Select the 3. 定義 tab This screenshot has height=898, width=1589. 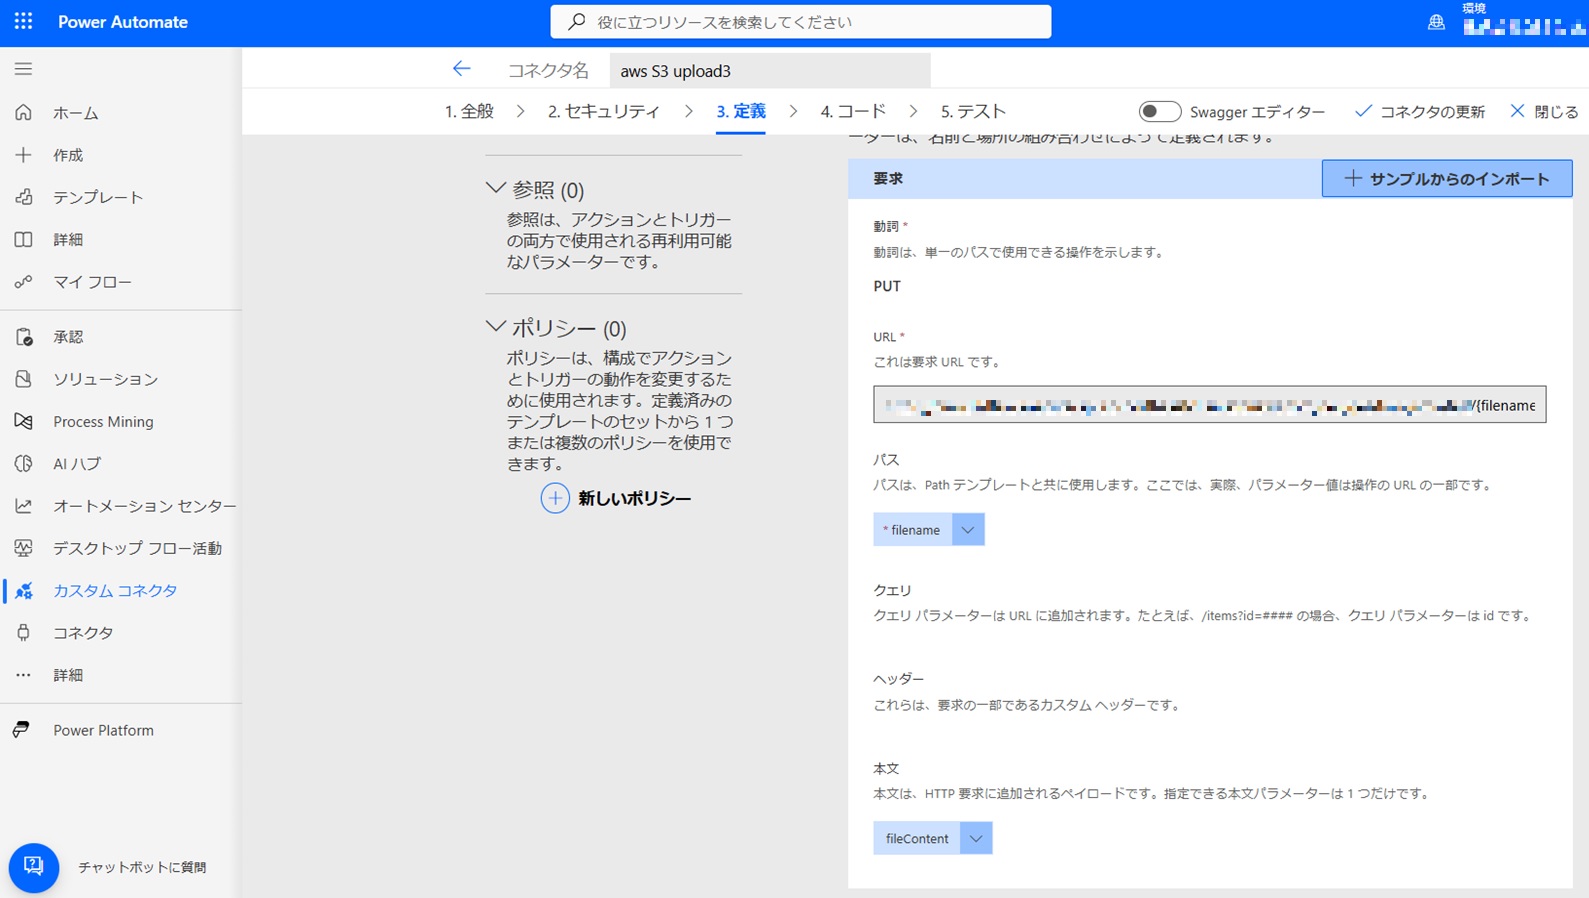pos(741,111)
